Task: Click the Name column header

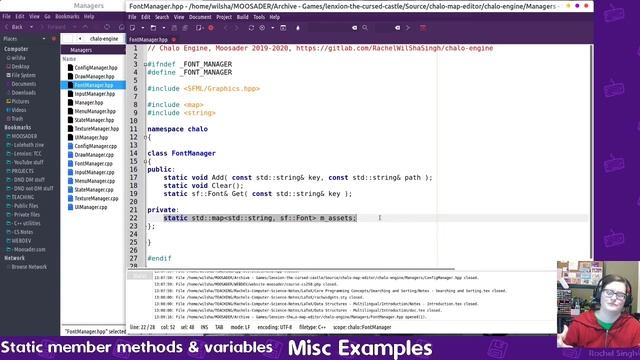Action: 69,59
